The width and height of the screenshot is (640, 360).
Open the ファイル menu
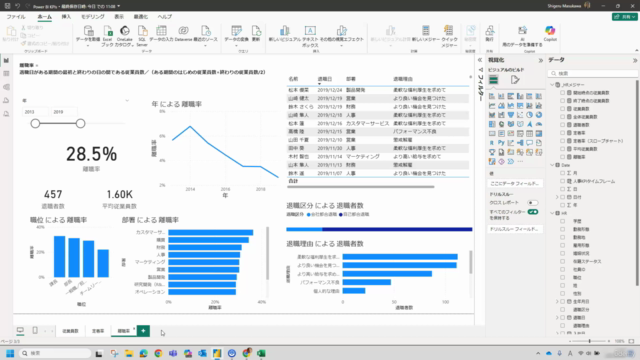click(16, 17)
